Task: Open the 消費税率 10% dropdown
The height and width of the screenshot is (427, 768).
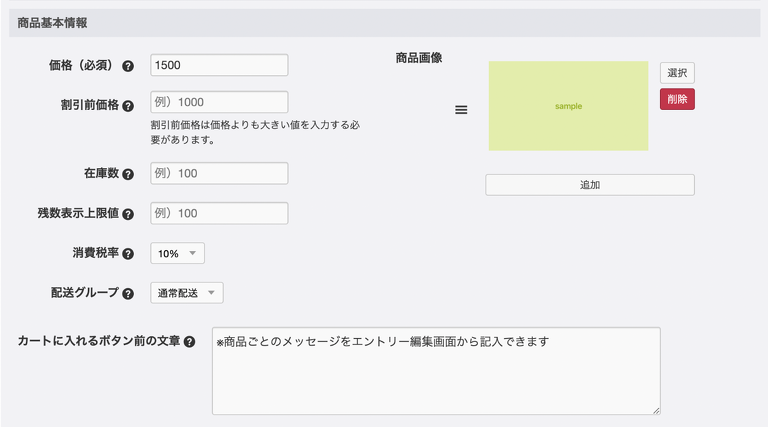Action: pyautogui.click(x=177, y=253)
